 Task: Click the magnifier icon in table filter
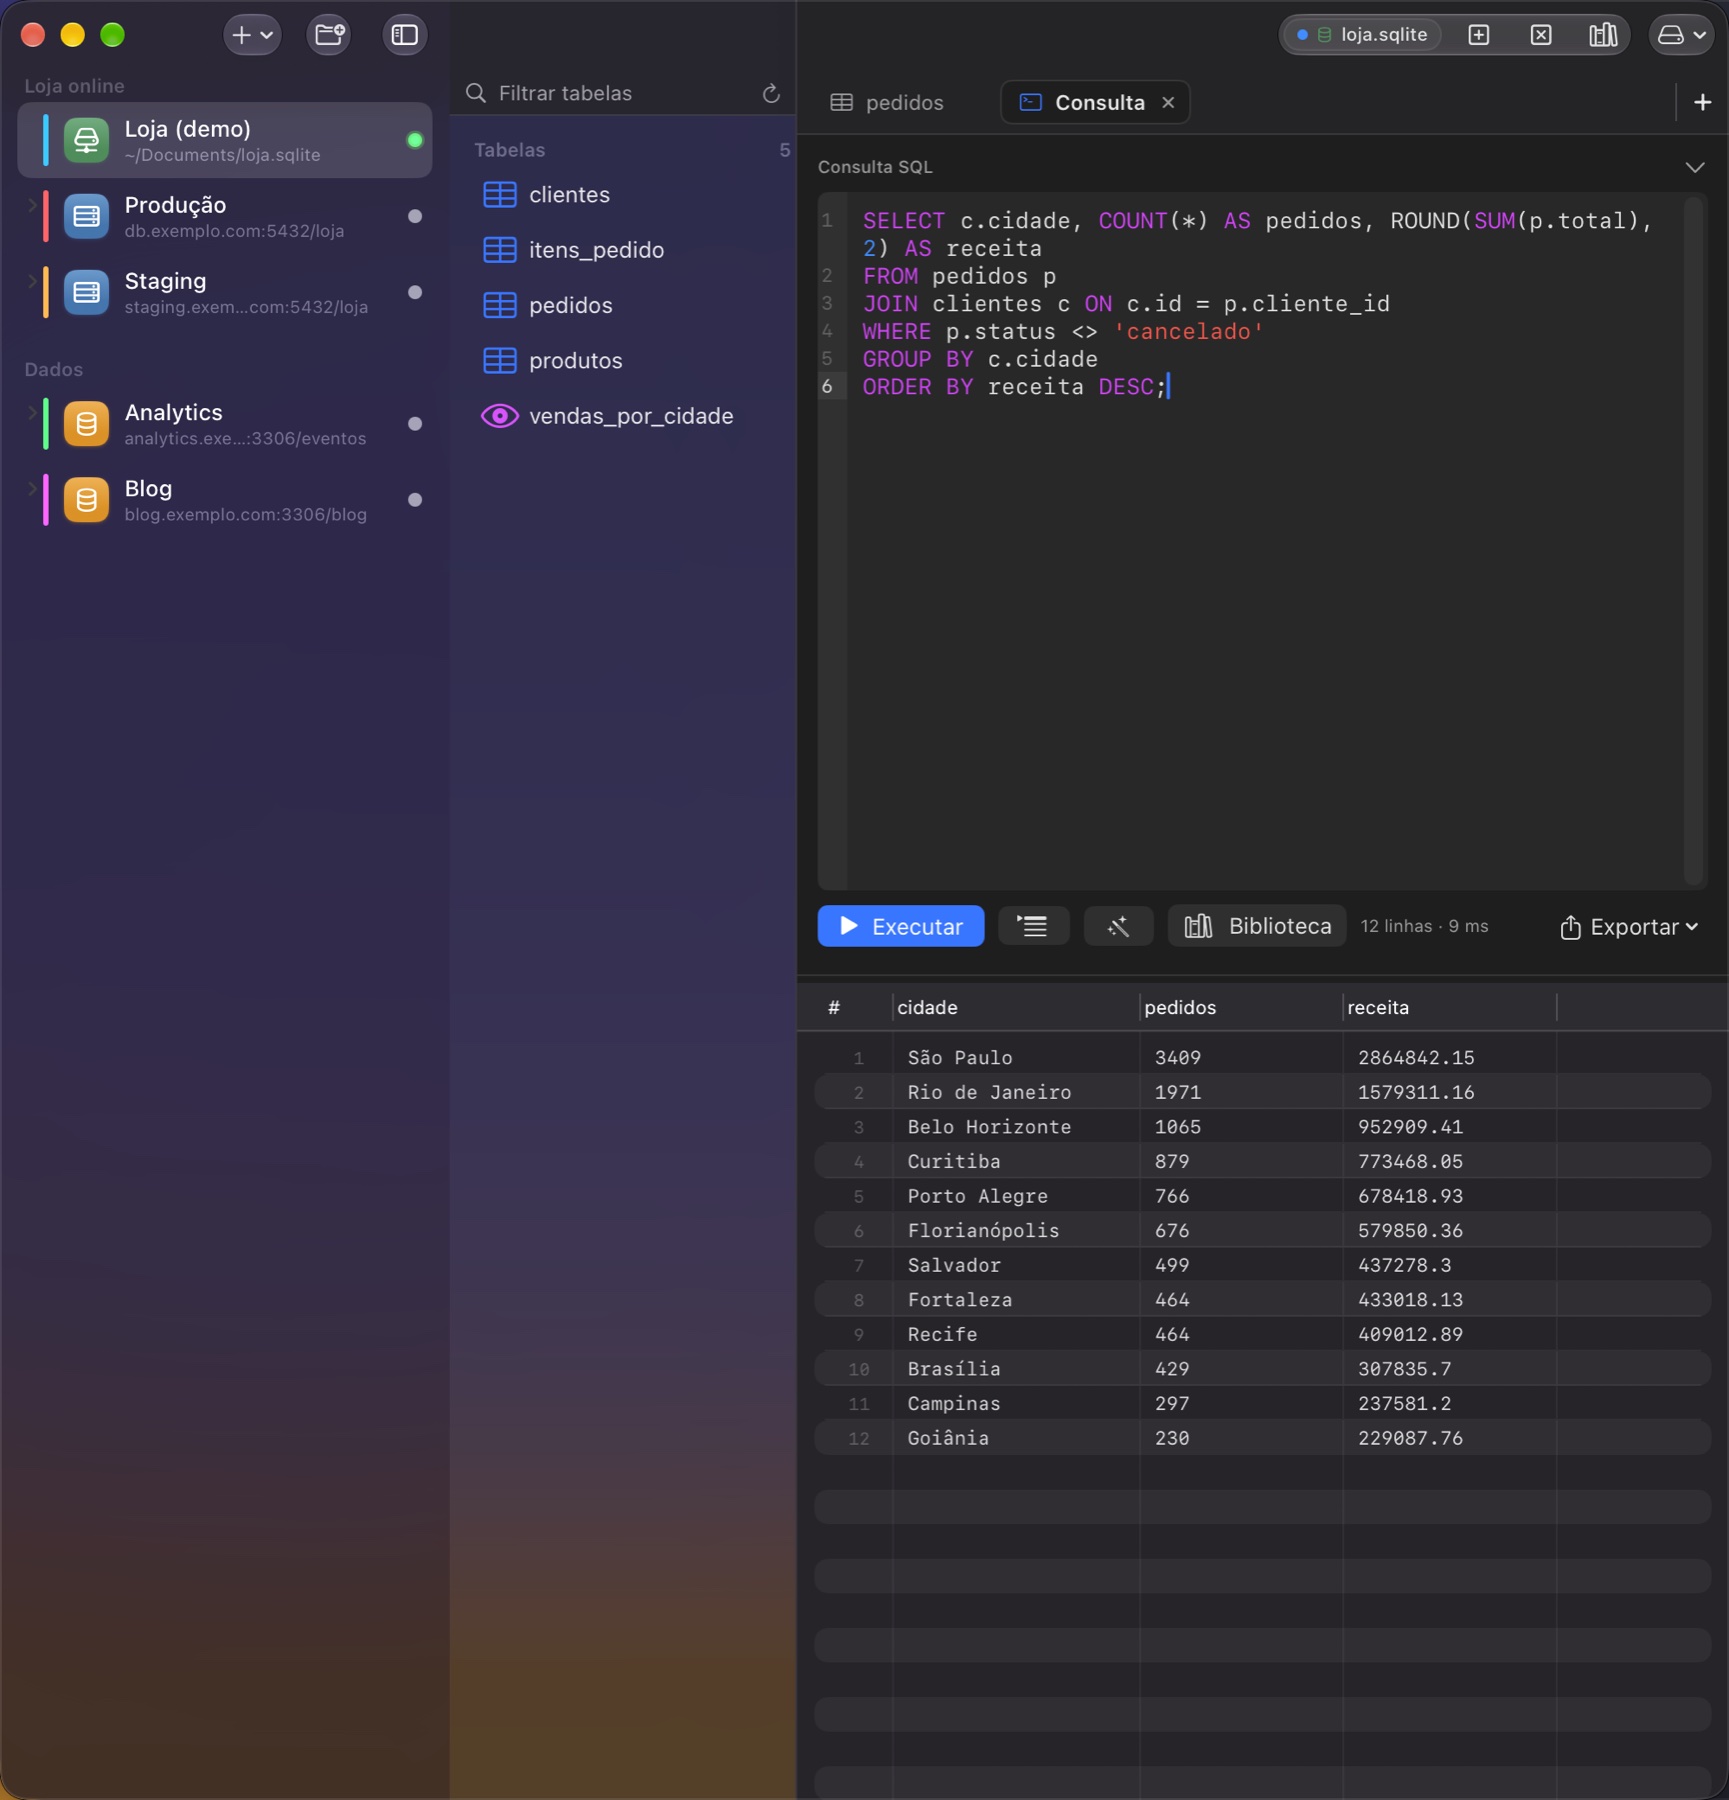tap(476, 93)
